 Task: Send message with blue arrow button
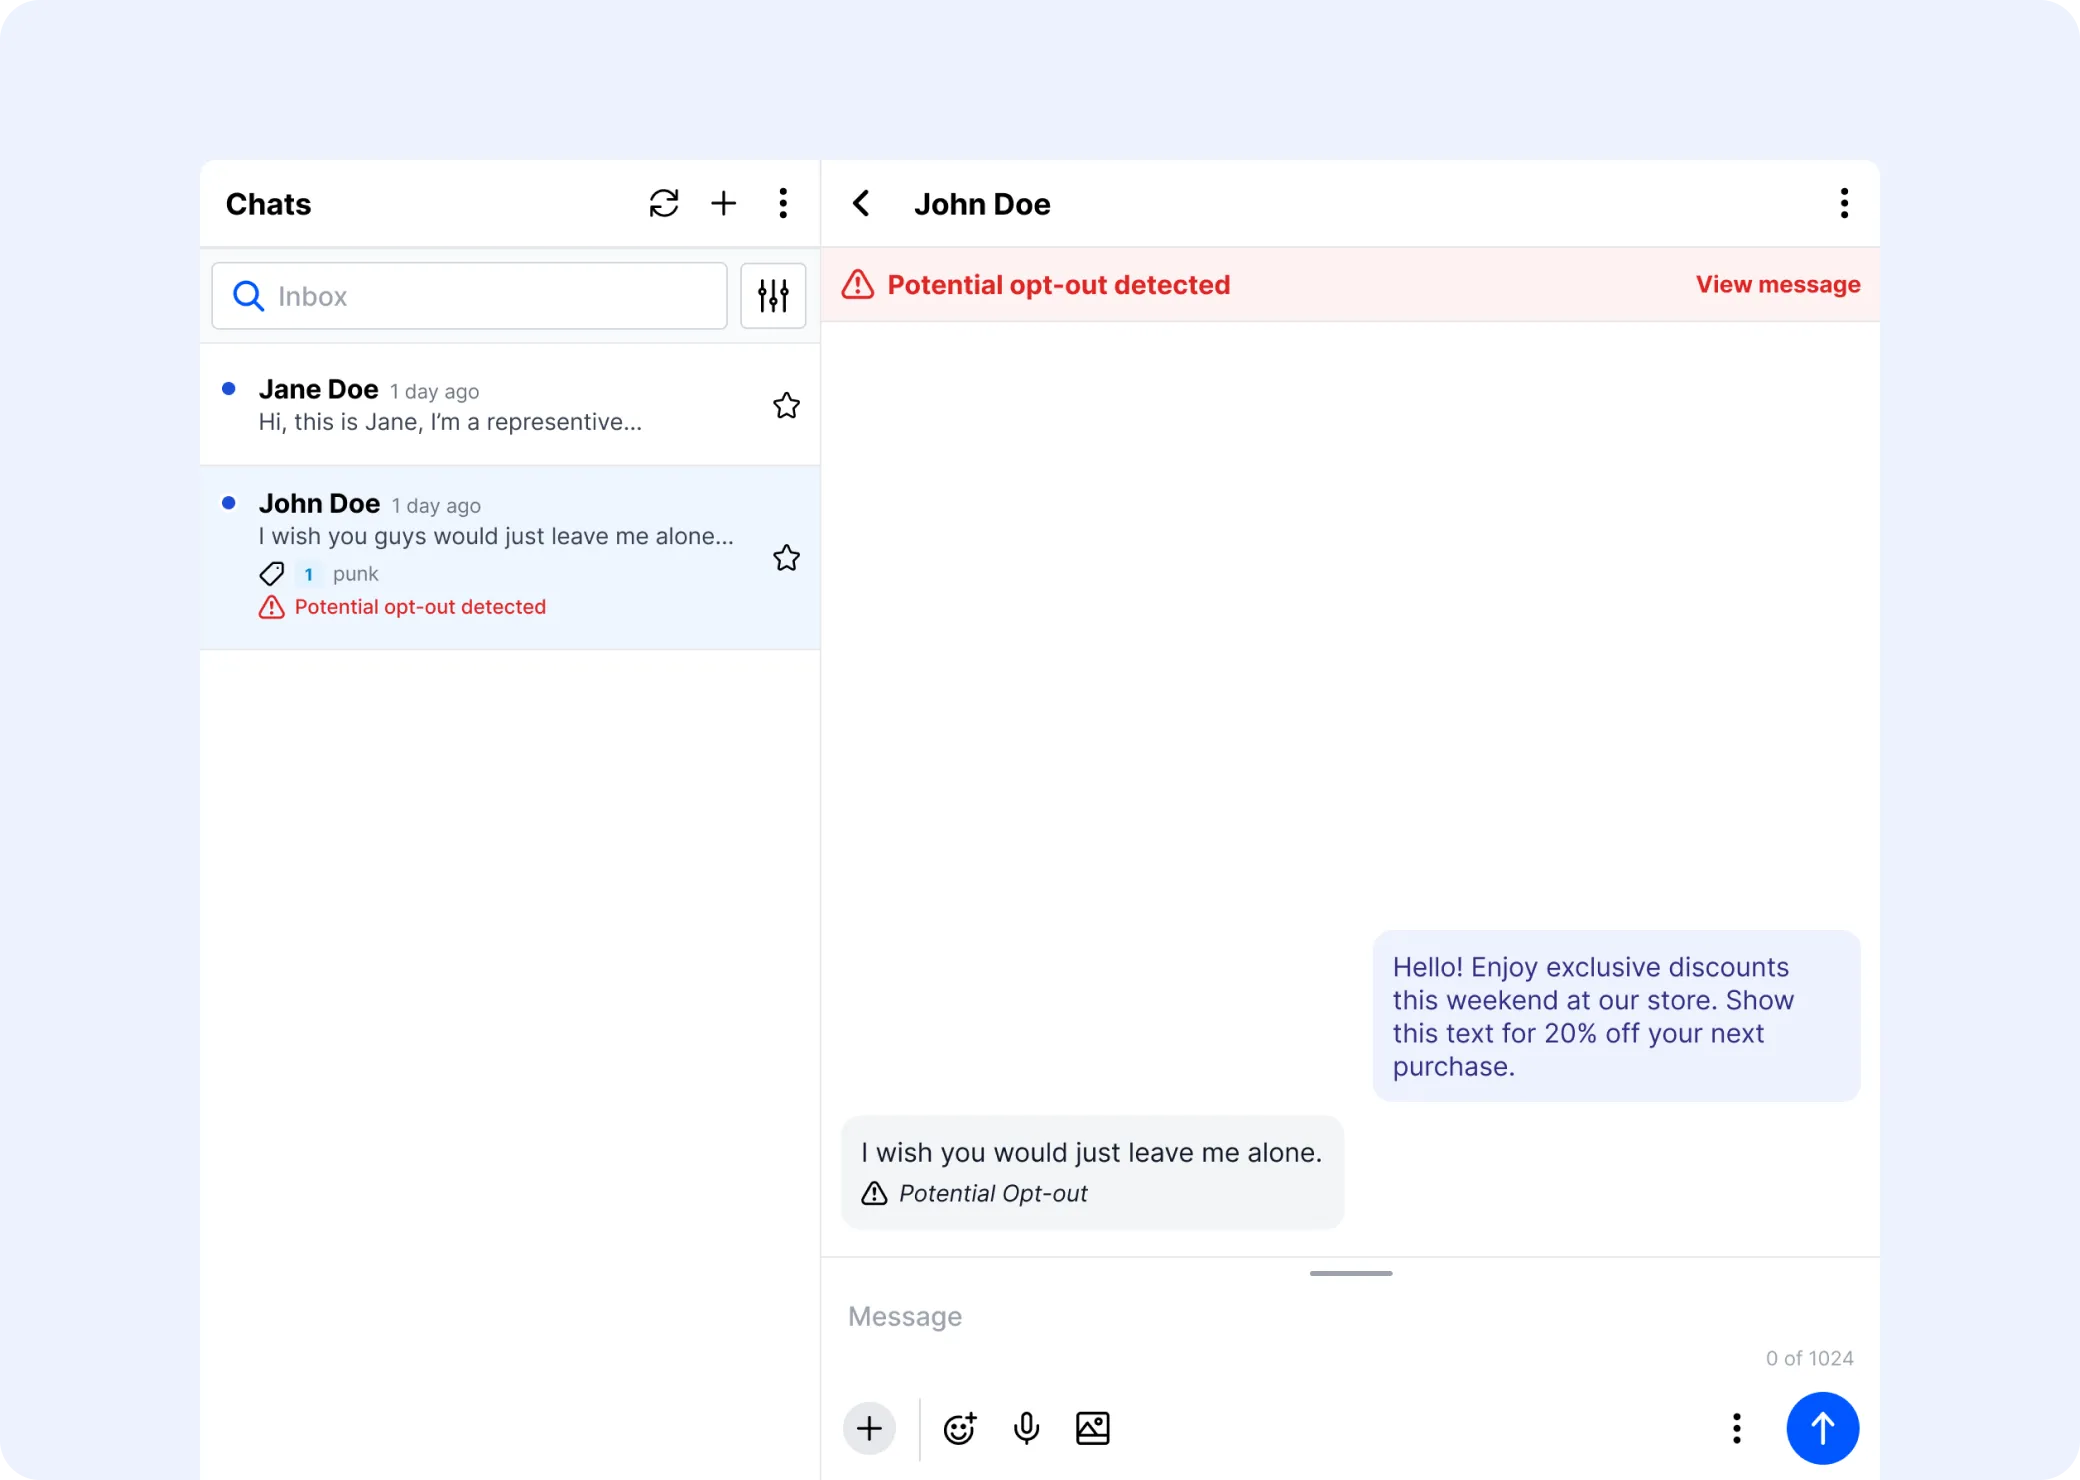click(1822, 1428)
